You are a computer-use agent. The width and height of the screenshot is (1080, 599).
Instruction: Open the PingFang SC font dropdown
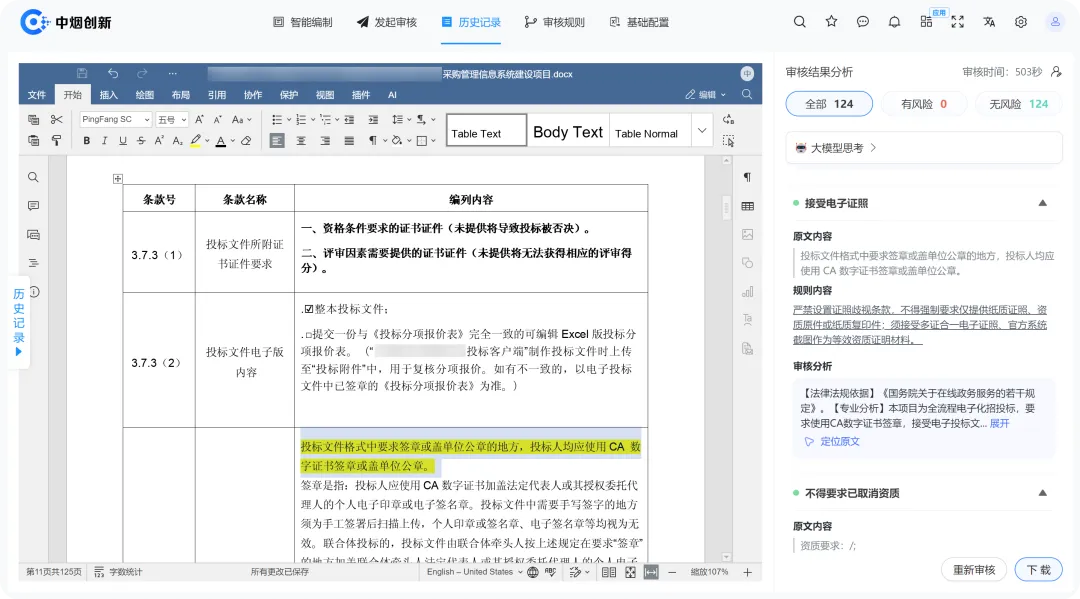tap(116, 120)
